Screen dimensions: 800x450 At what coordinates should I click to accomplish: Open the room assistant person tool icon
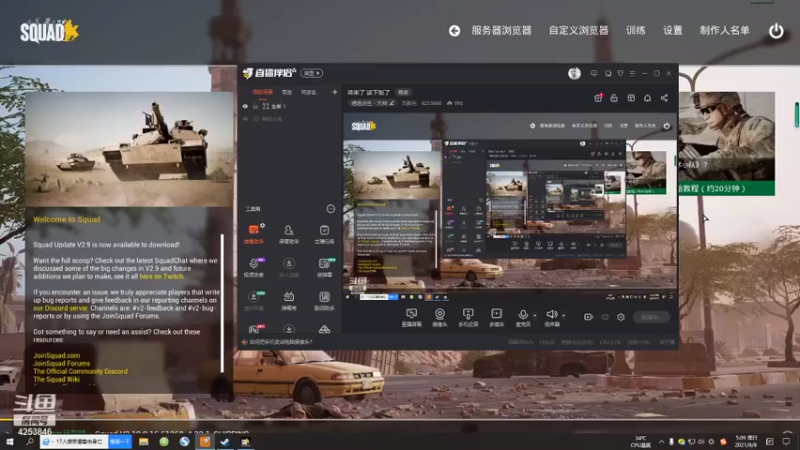click(x=289, y=234)
